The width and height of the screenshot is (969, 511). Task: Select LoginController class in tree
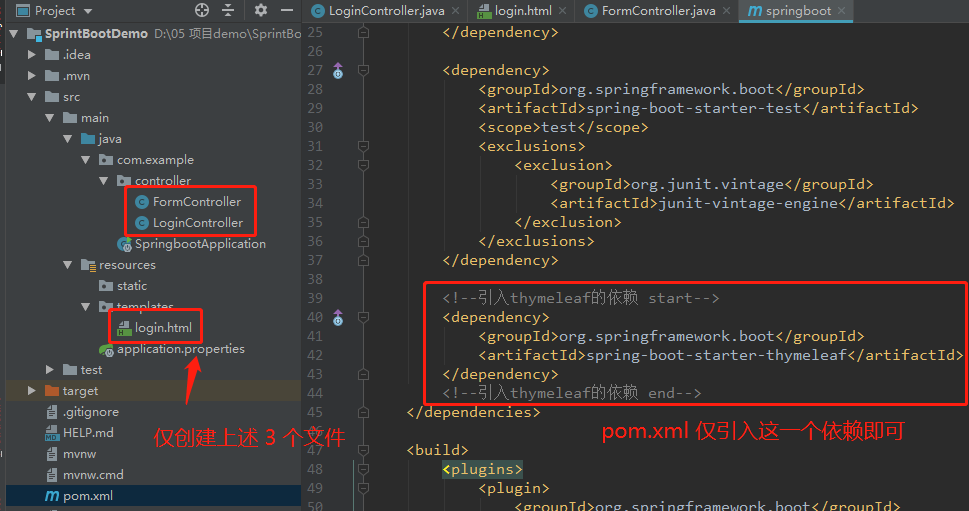(198, 222)
